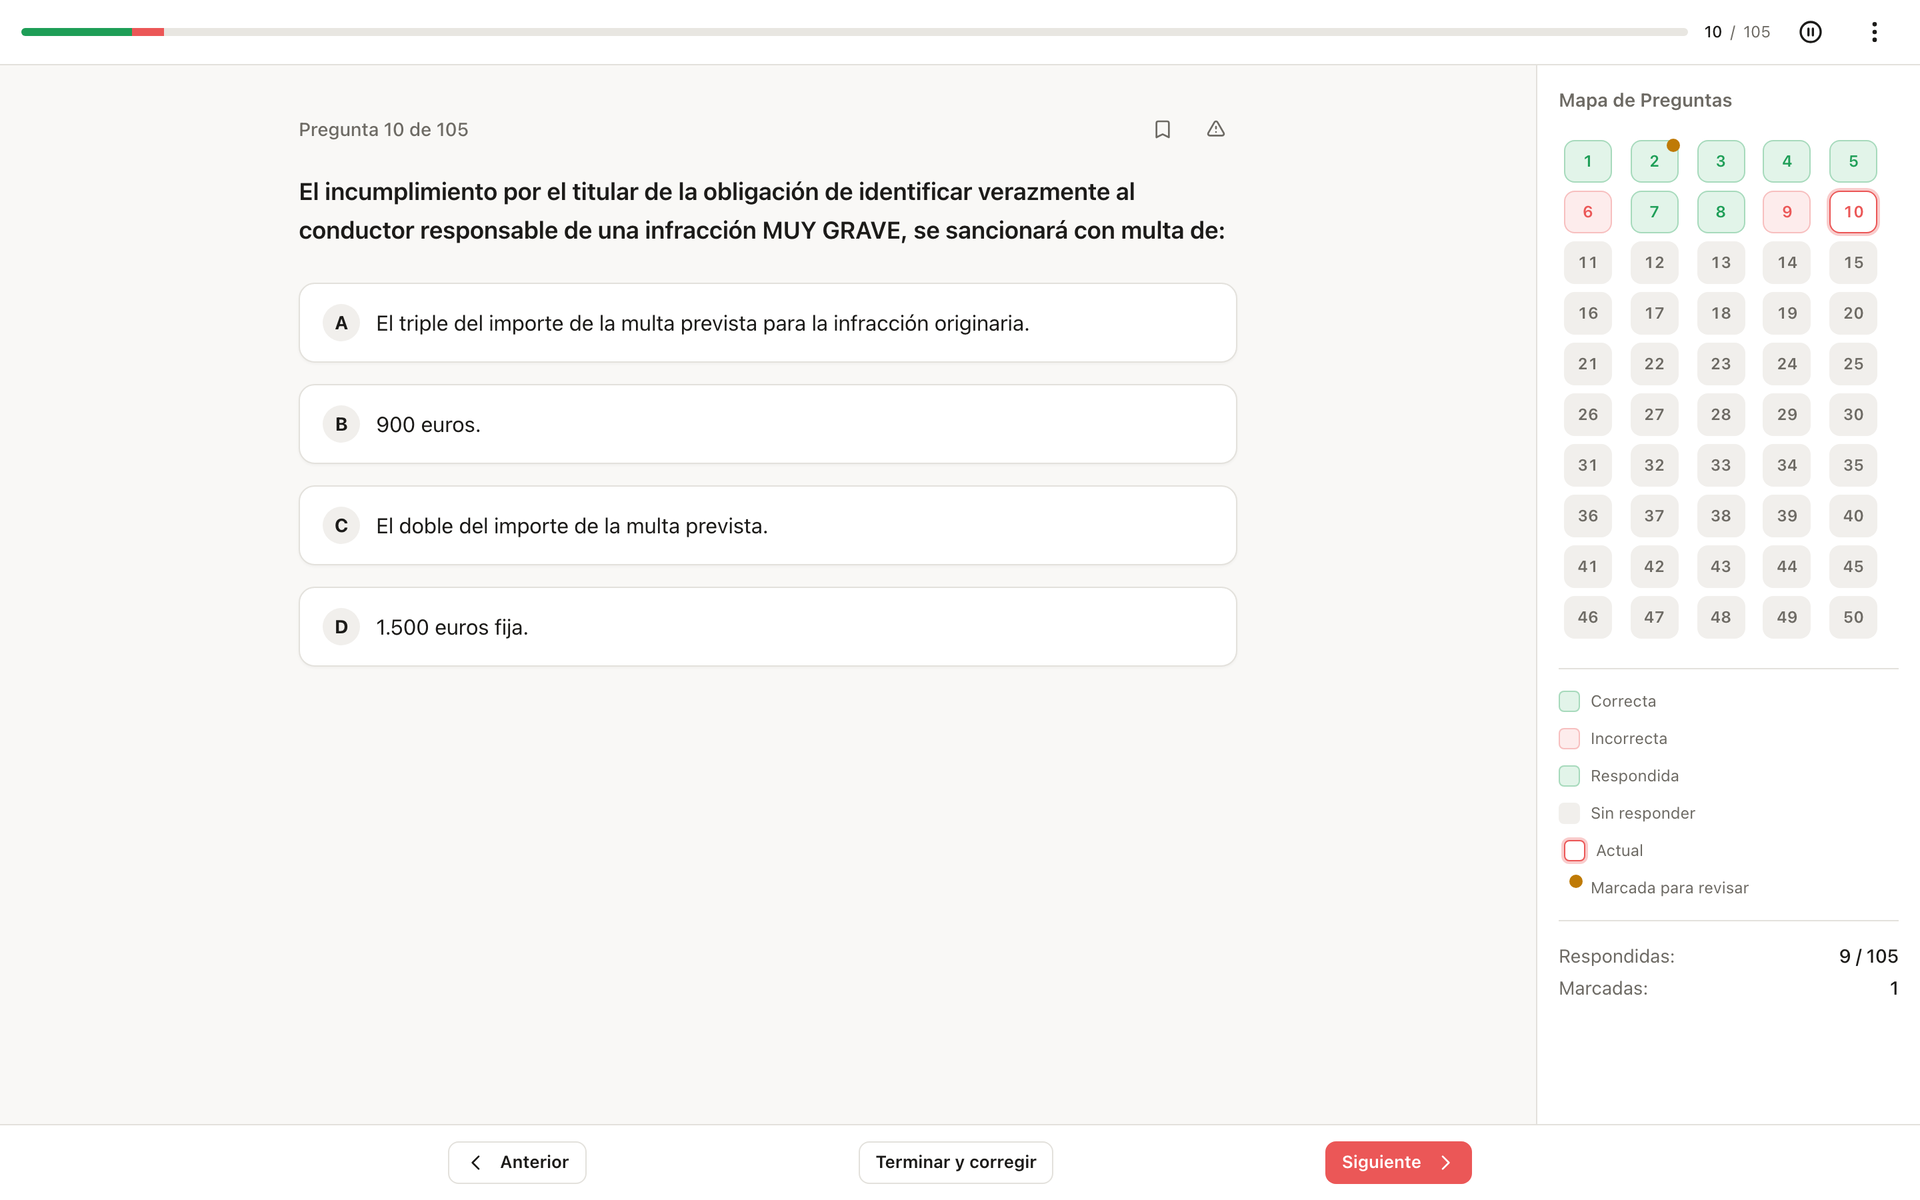Open question 23 in the question map
Image resolution: width=1920 pixels, height=1200 pixels.
pyautogui.click(x=1721, y=364)
